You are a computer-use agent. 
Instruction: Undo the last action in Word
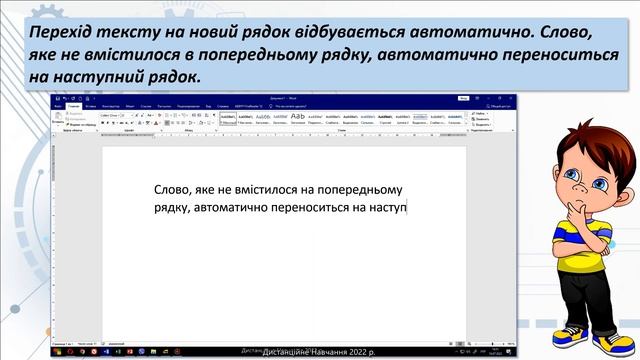[x=64, y=98]
